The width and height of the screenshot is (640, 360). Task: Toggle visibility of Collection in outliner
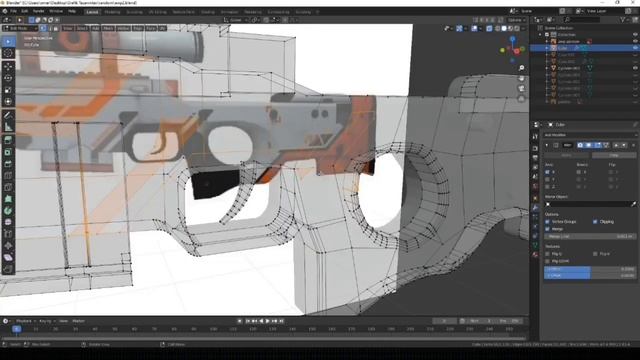pos(635,35)
